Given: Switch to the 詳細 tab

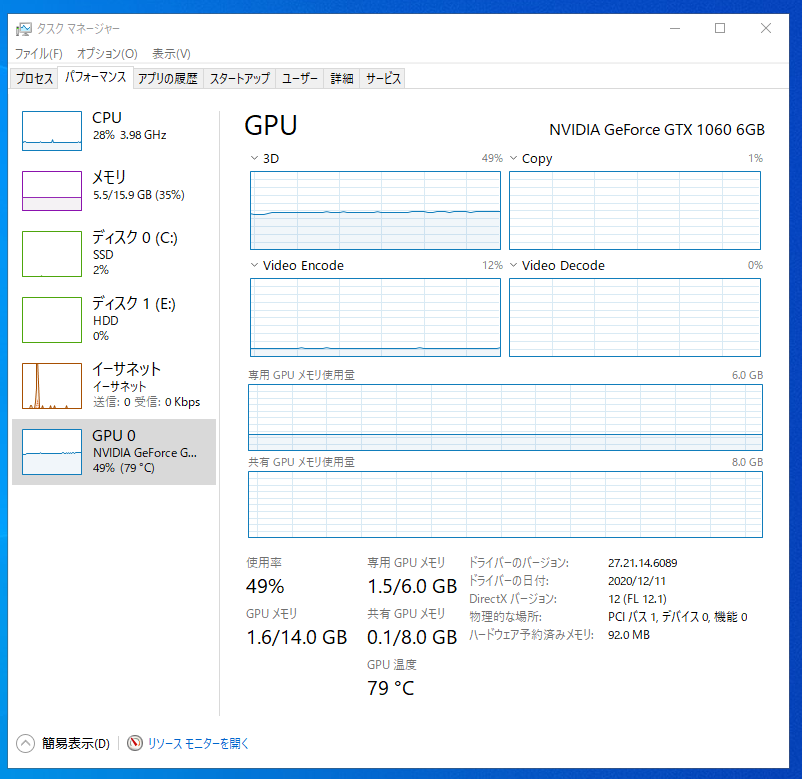Looking at the screenshot, I should (x=342, y=78).
